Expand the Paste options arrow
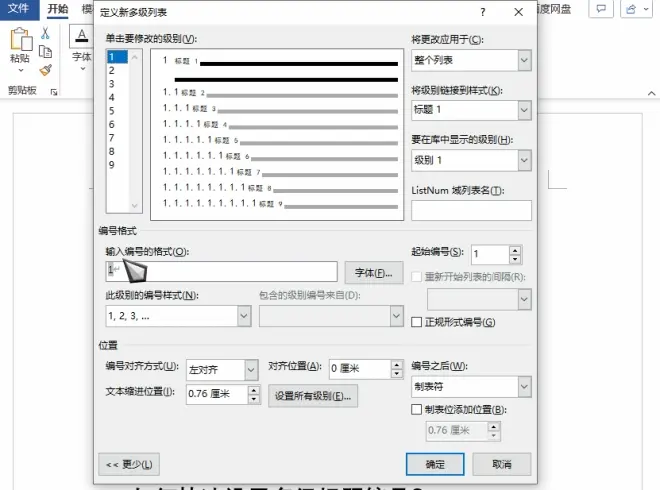 (21, 70)
